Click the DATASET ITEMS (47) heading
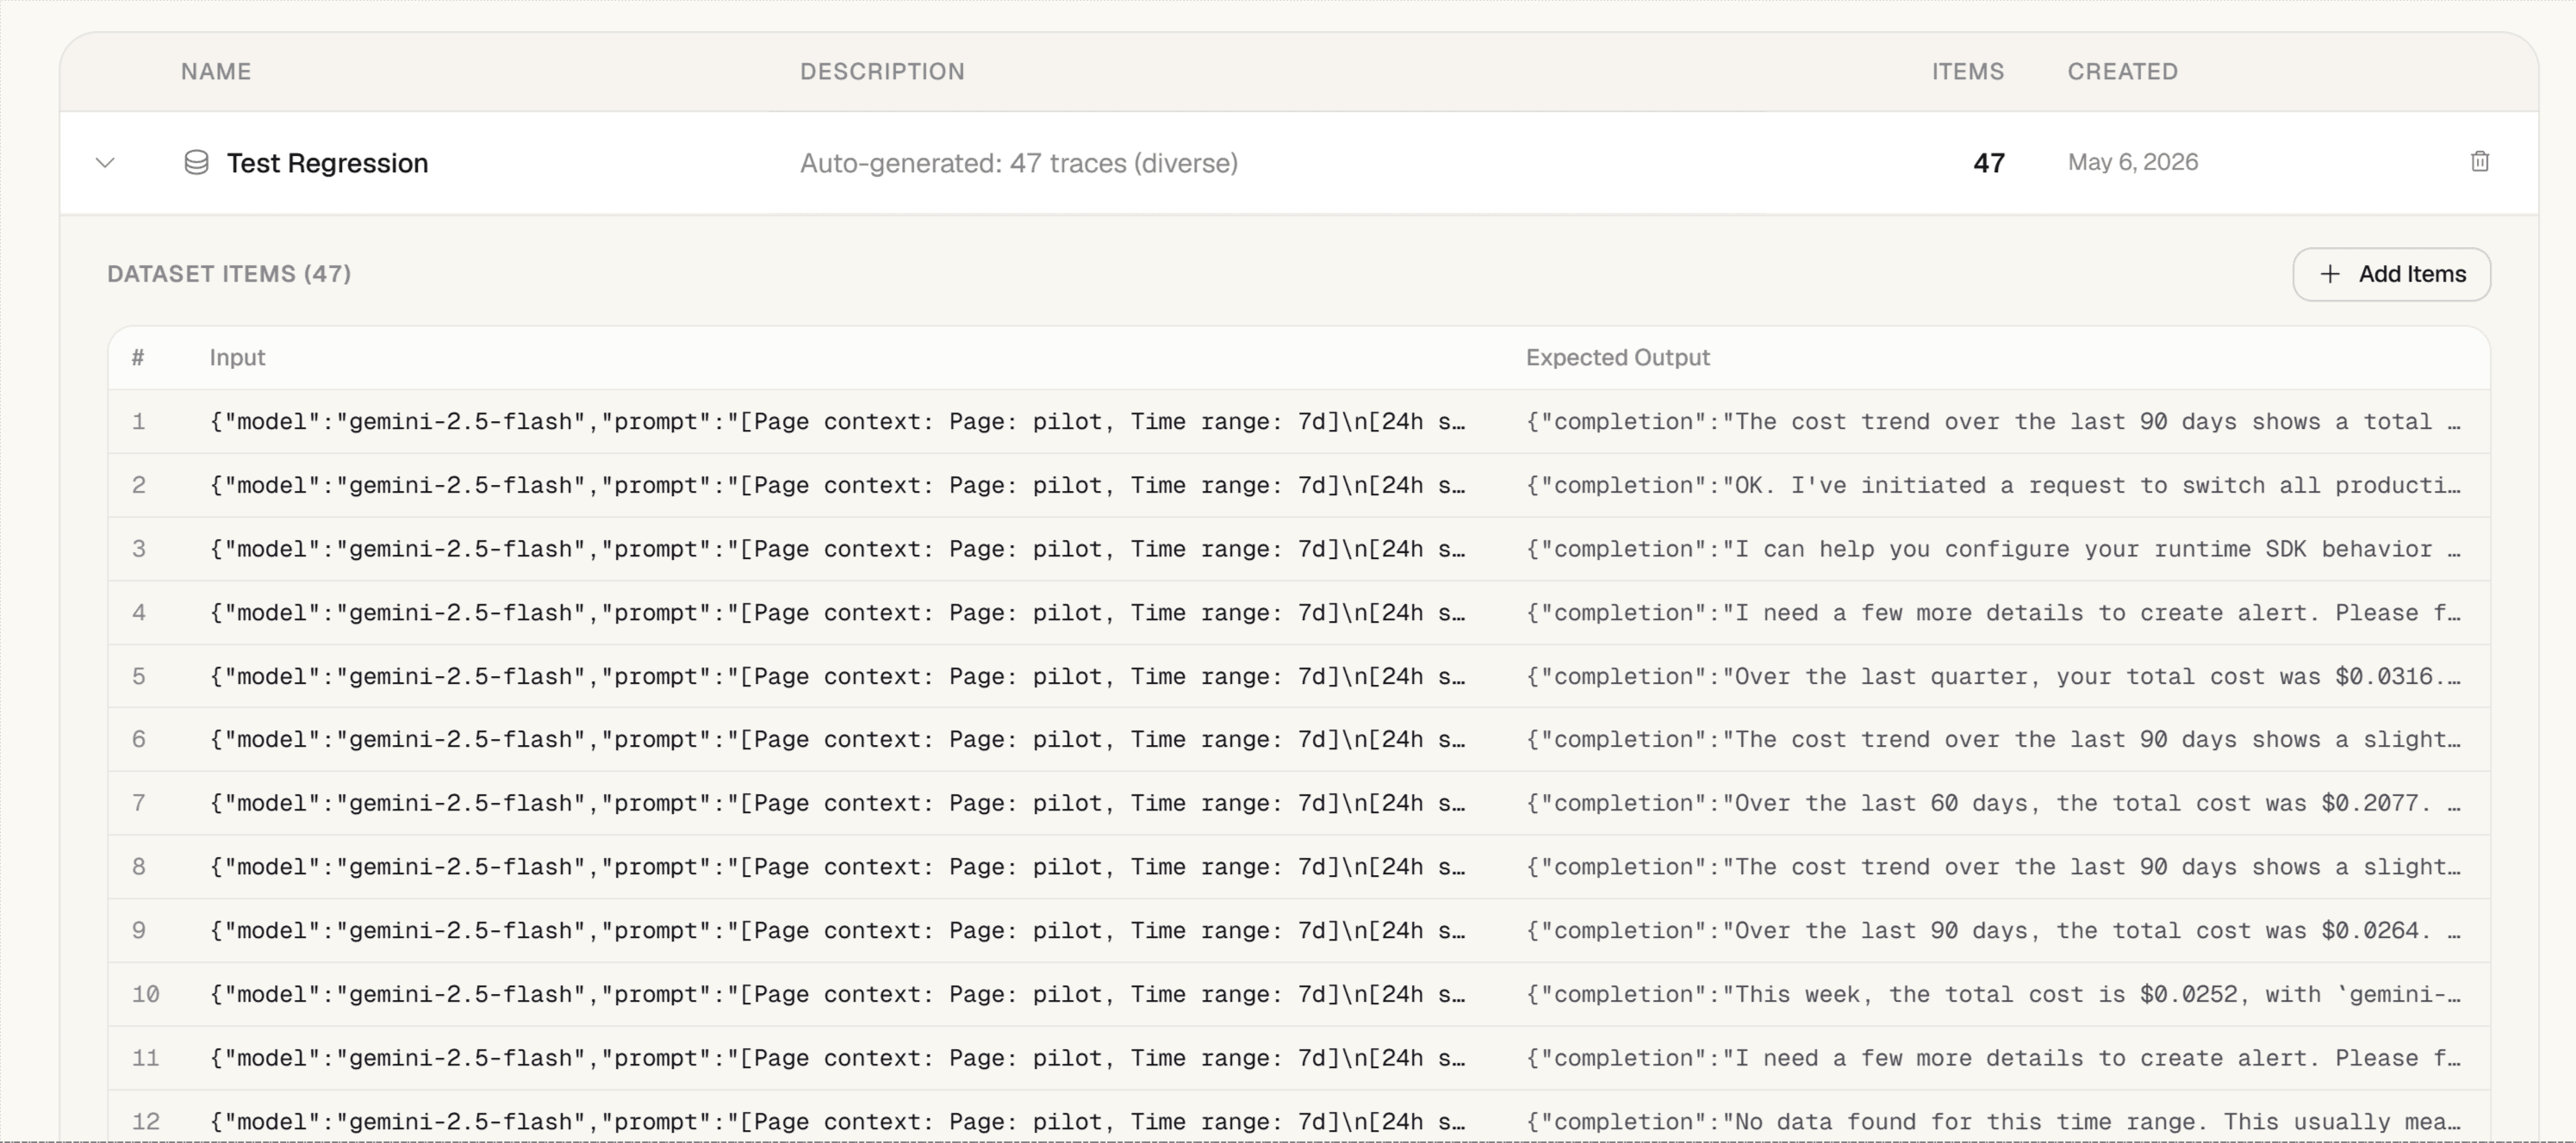Screen dimensions: 2576x1143 pos(229,274)
